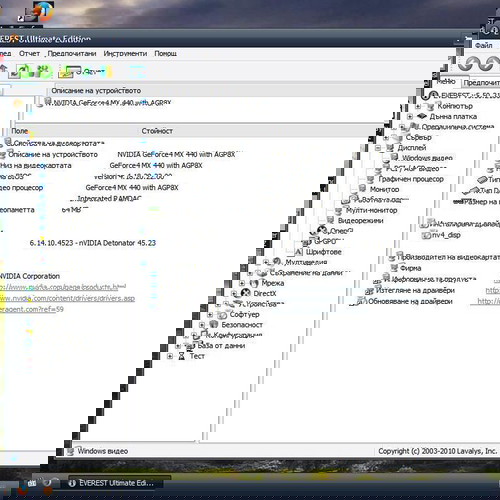500x500 pixels.
Task: Open the Помощ menu
Action: tap(165, 54)
